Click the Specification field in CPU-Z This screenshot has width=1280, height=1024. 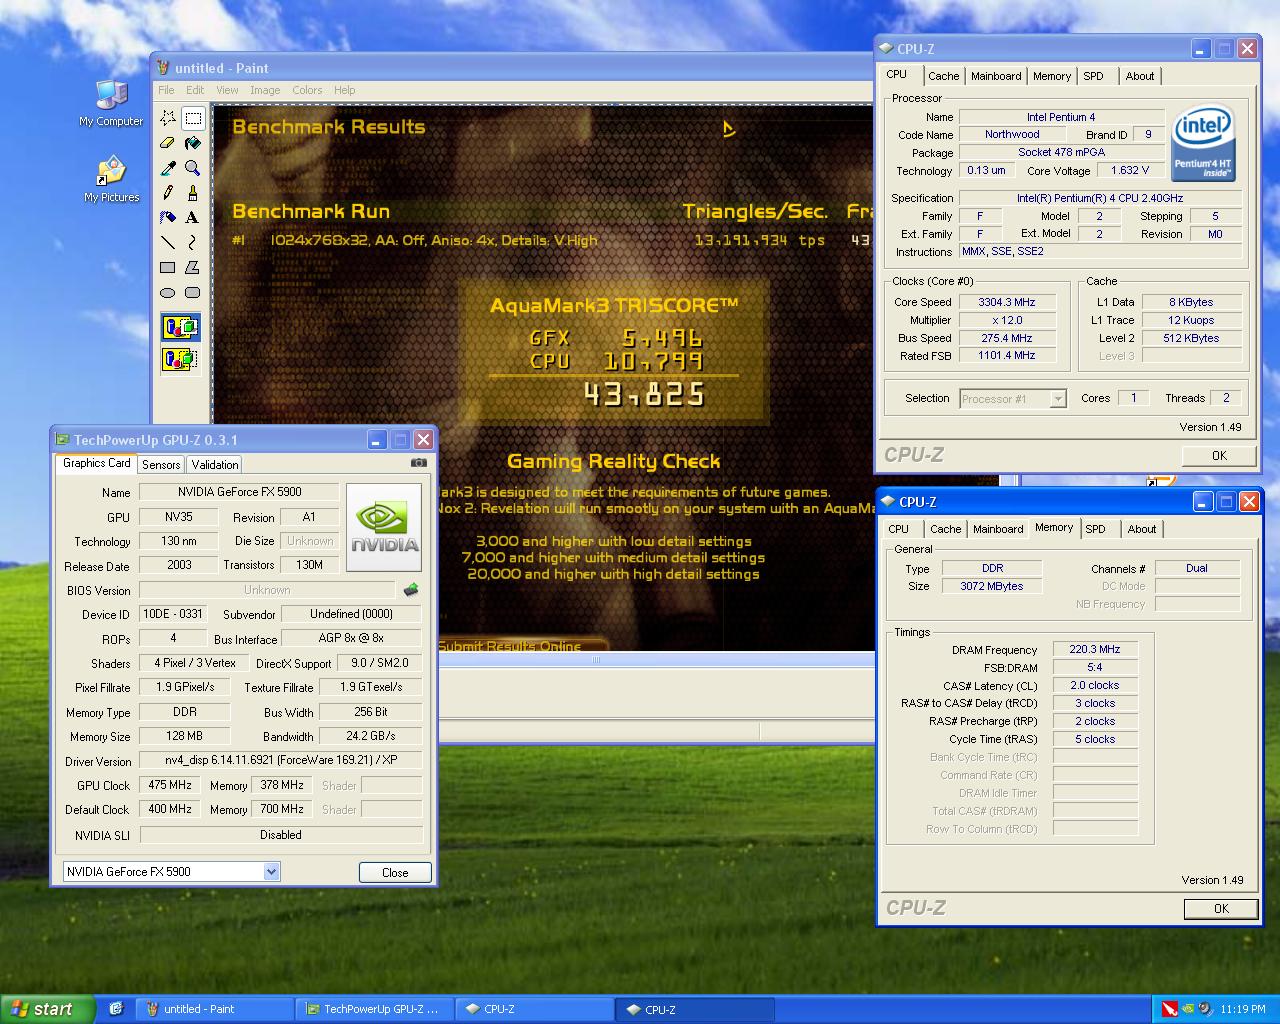pos(1100,198)
